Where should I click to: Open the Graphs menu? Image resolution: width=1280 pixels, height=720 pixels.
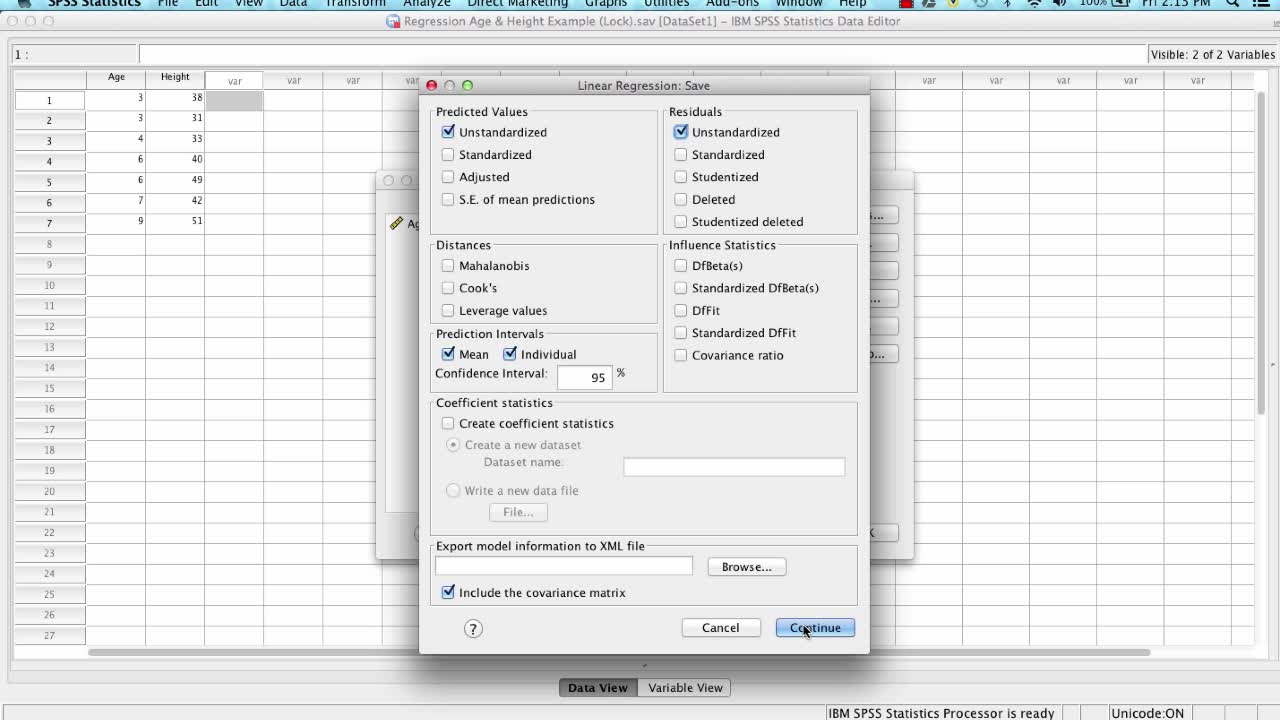coord(606,4)
